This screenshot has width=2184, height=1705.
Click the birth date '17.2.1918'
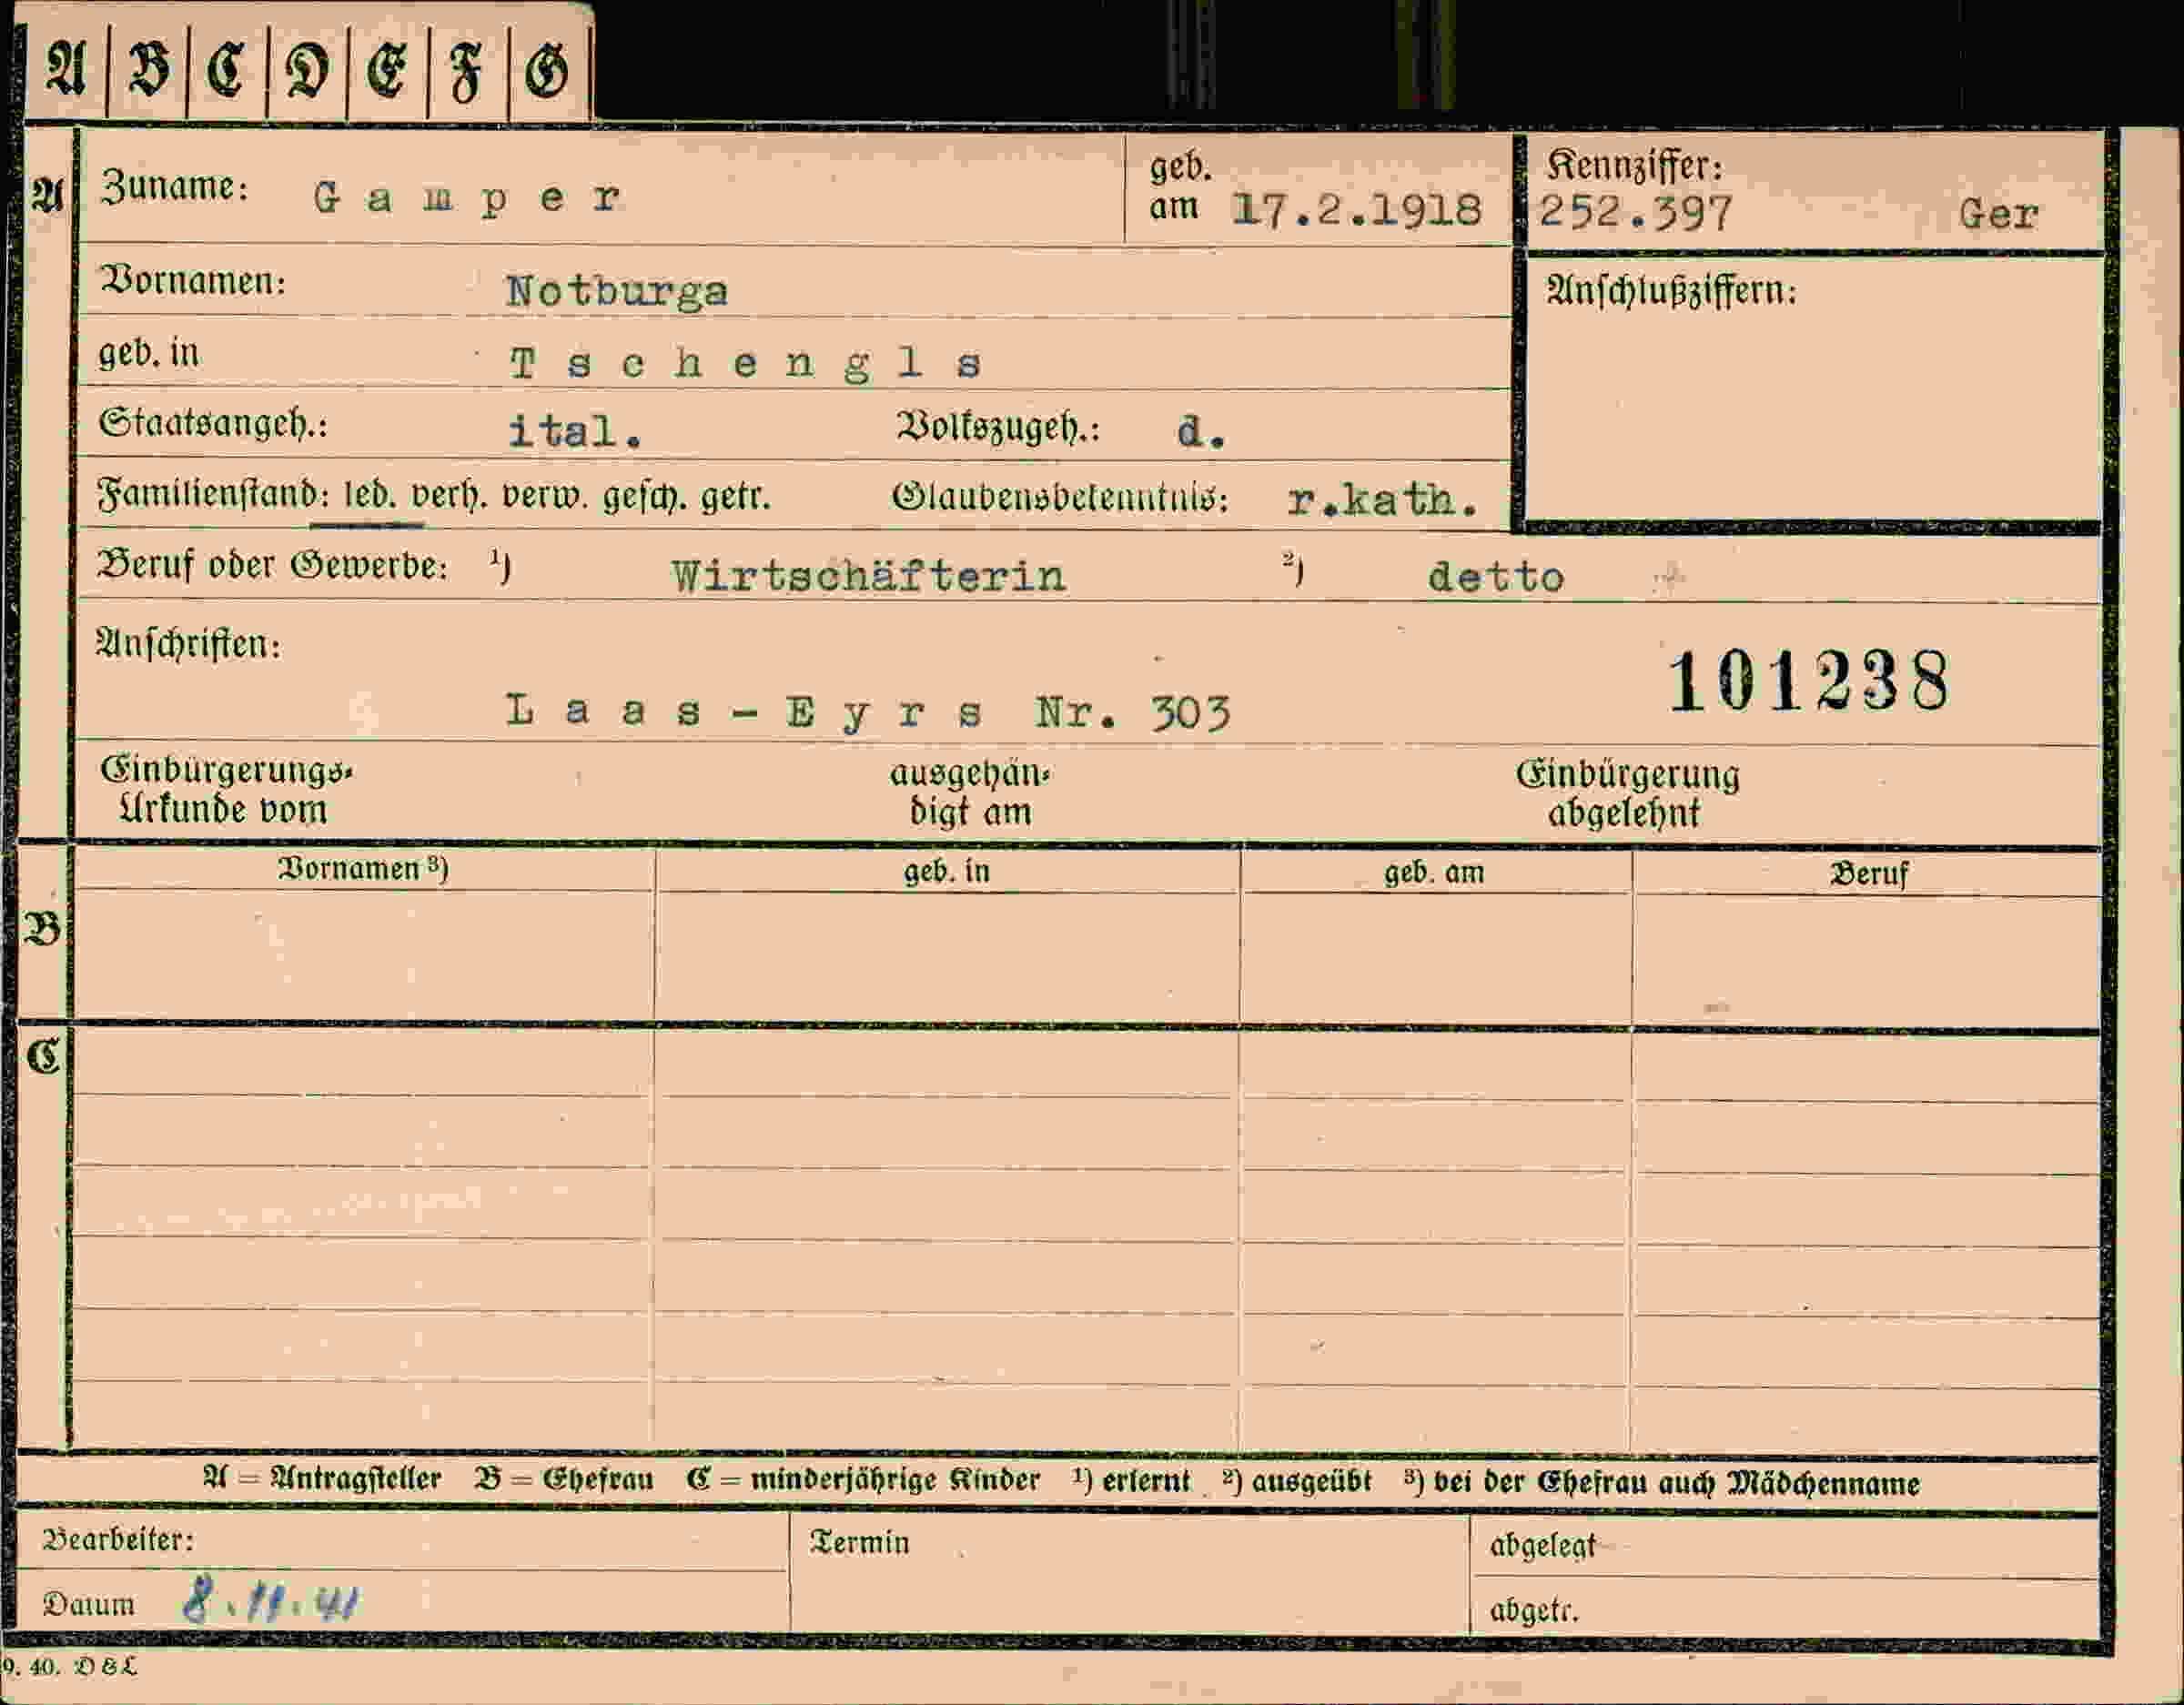(x=1356, y=210)
